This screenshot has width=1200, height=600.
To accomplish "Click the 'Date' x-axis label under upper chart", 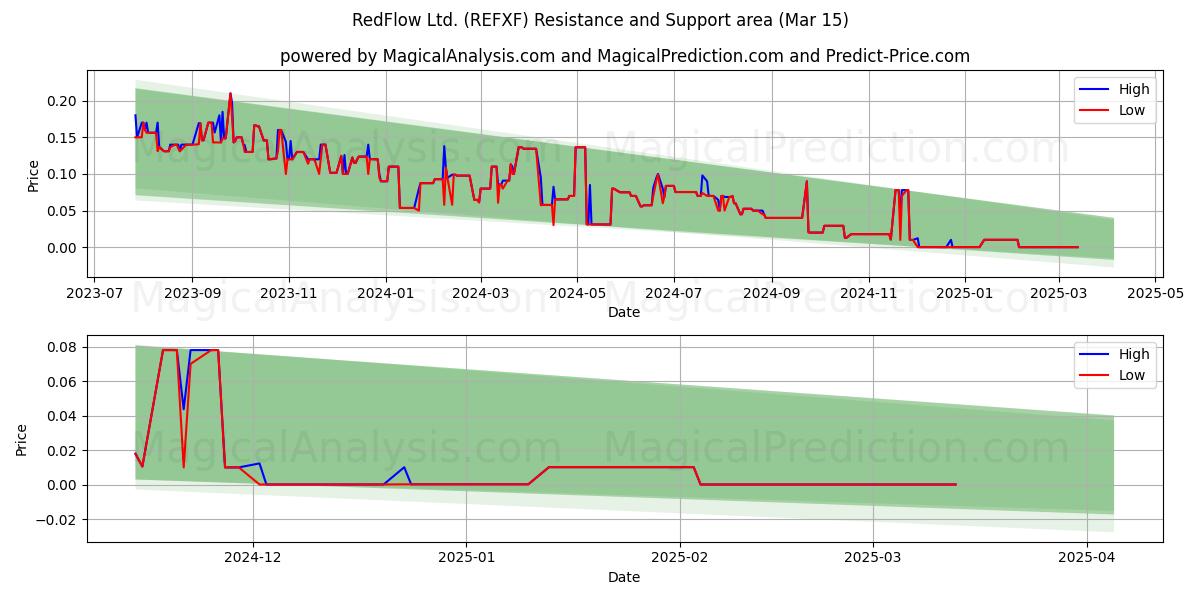I will (x=624, y=312).
